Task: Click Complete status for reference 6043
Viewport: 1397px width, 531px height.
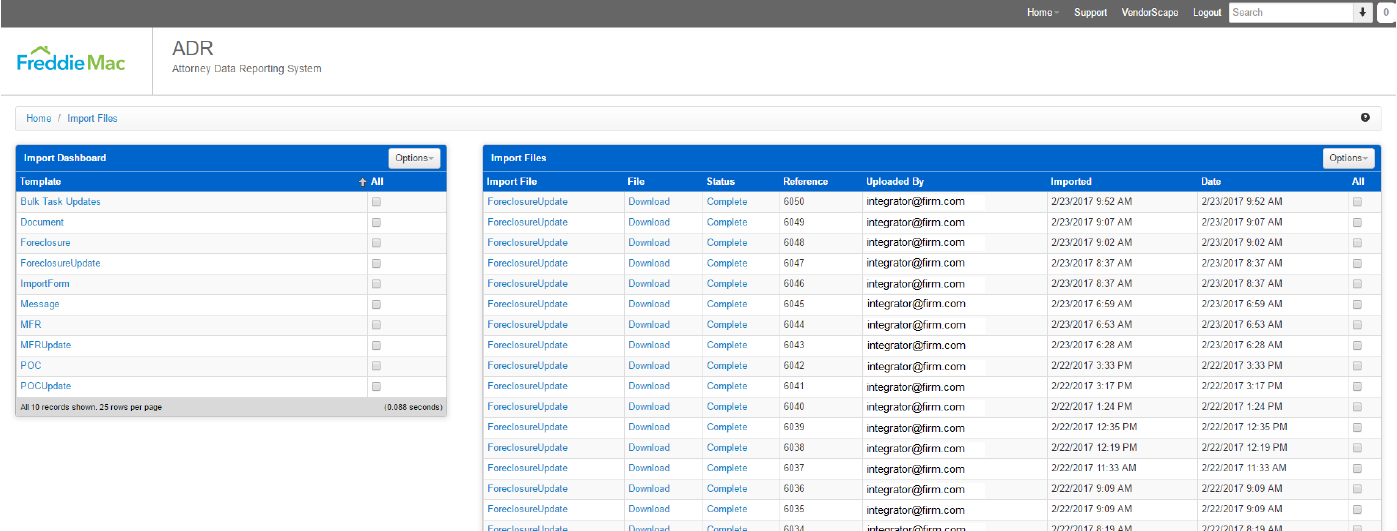Action: click(727, 345)
